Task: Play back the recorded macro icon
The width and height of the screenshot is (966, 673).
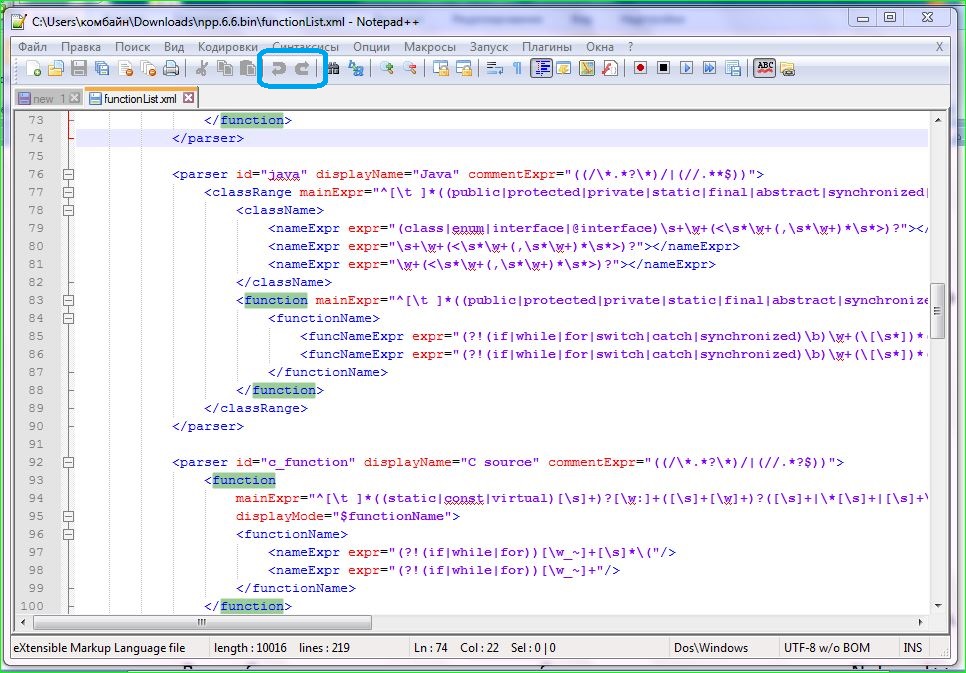Action: (x=686, y=68)
